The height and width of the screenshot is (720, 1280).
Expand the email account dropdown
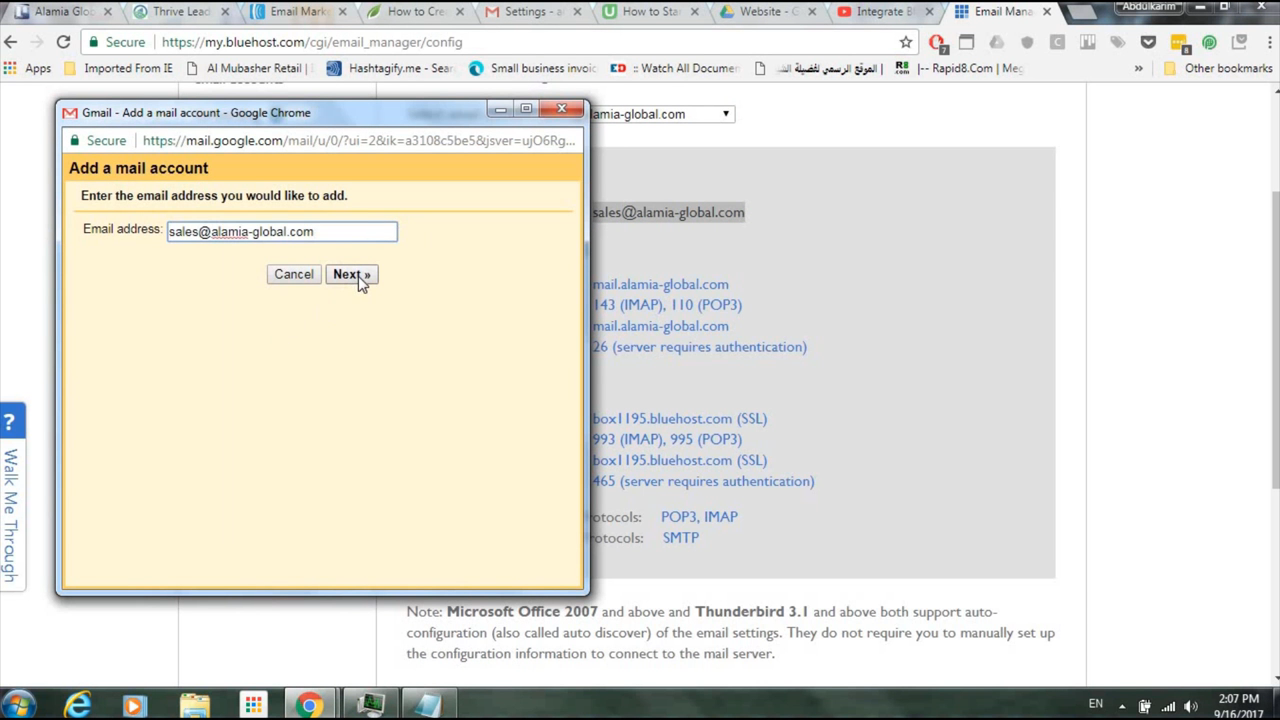click(726, 114)
